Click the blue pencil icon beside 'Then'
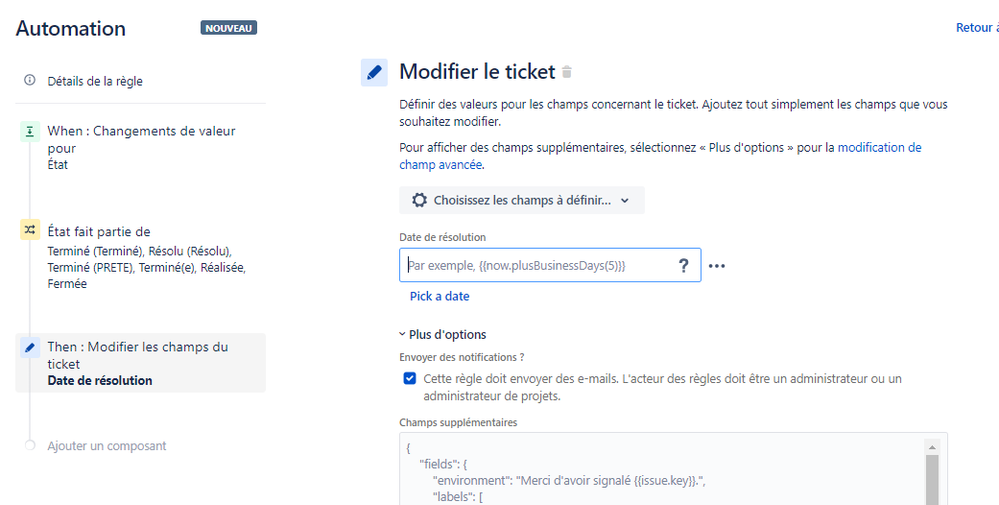The height and width of the screenshot is (505, 999). [29, 348]
